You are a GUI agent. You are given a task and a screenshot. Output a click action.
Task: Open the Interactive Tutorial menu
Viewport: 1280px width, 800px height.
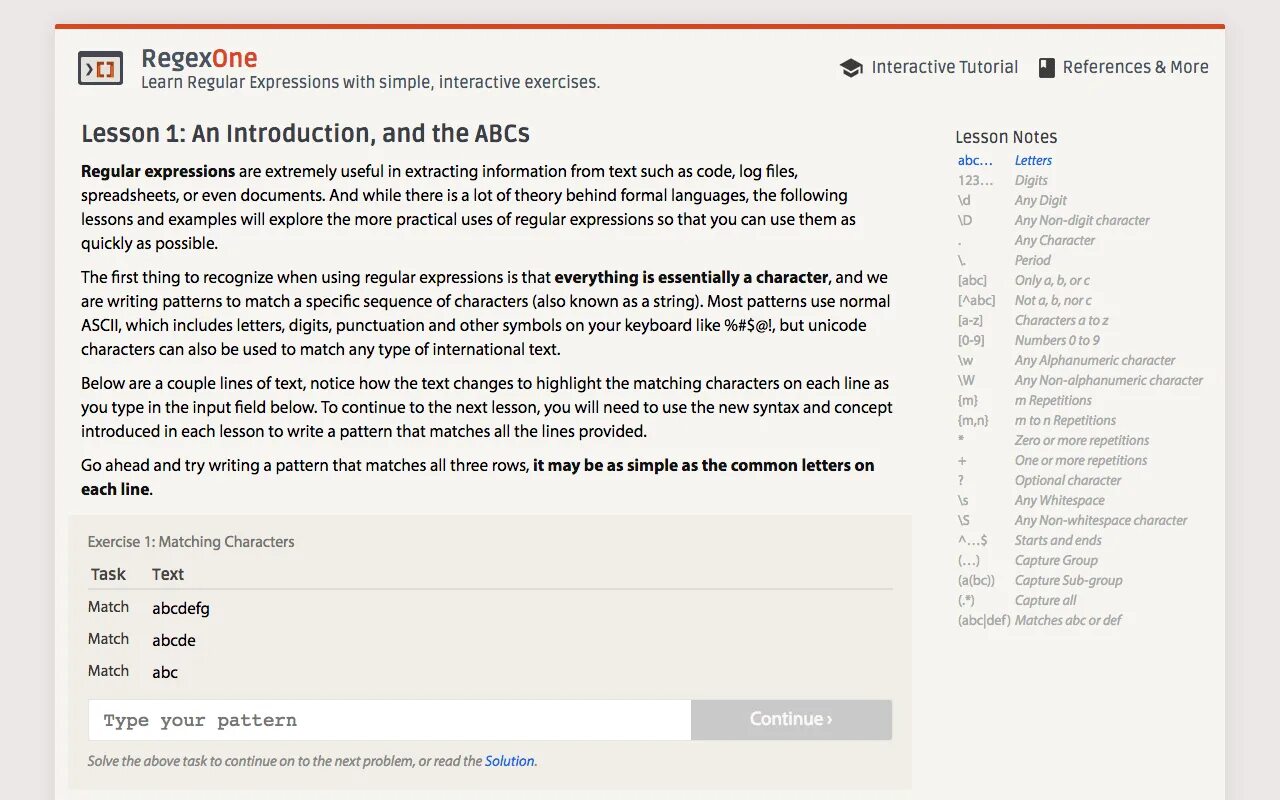point(944,67)
